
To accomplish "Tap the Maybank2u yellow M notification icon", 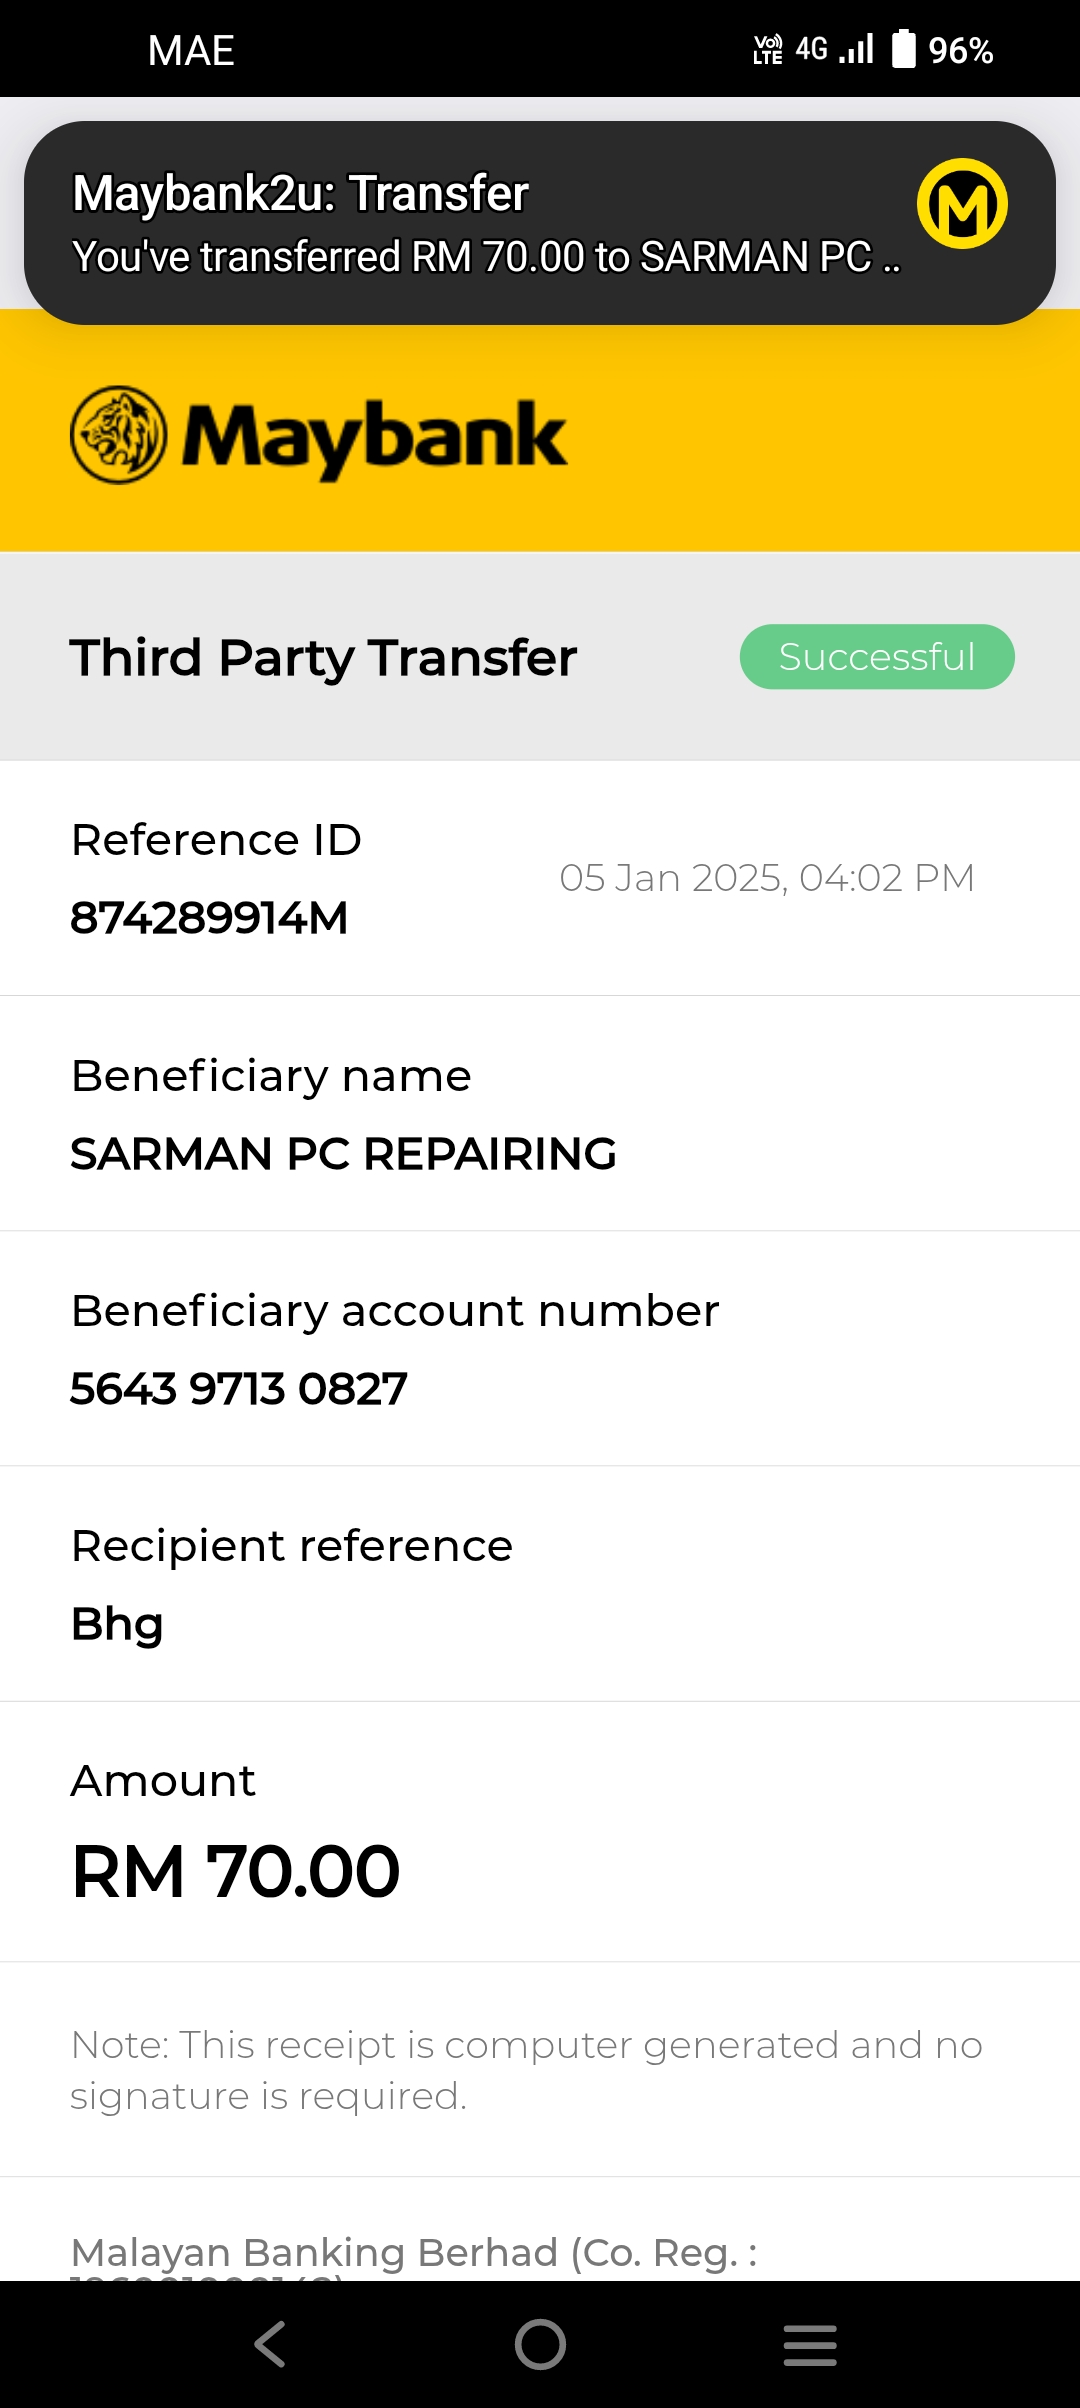I will point(962,204).
